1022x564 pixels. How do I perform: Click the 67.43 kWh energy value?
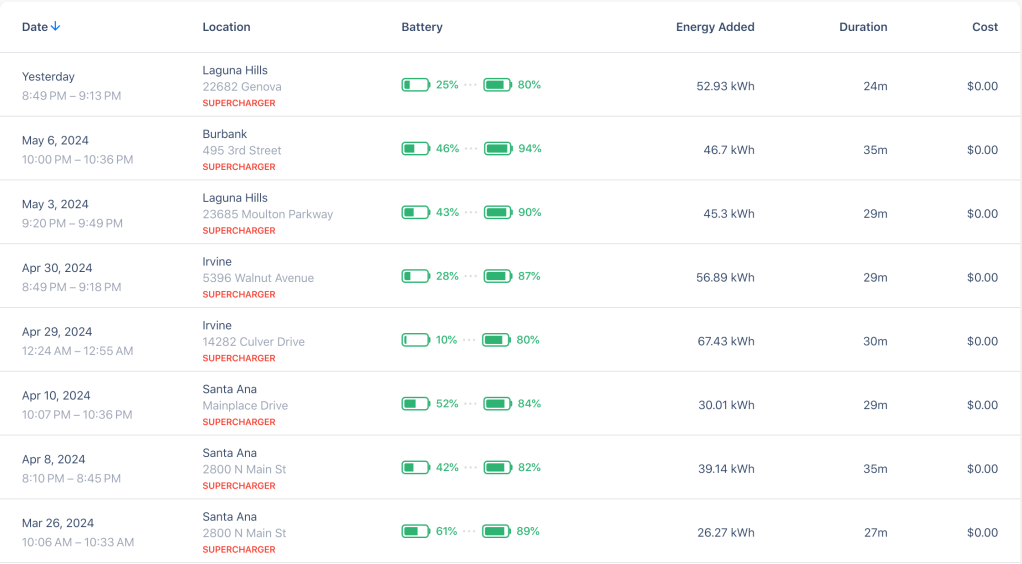726,341
